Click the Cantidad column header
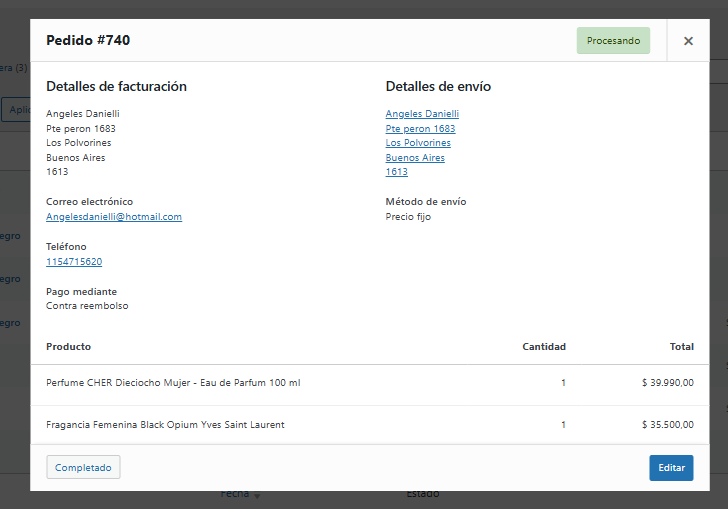The height and width of the screenshot is (509, 728). [544, 347]
